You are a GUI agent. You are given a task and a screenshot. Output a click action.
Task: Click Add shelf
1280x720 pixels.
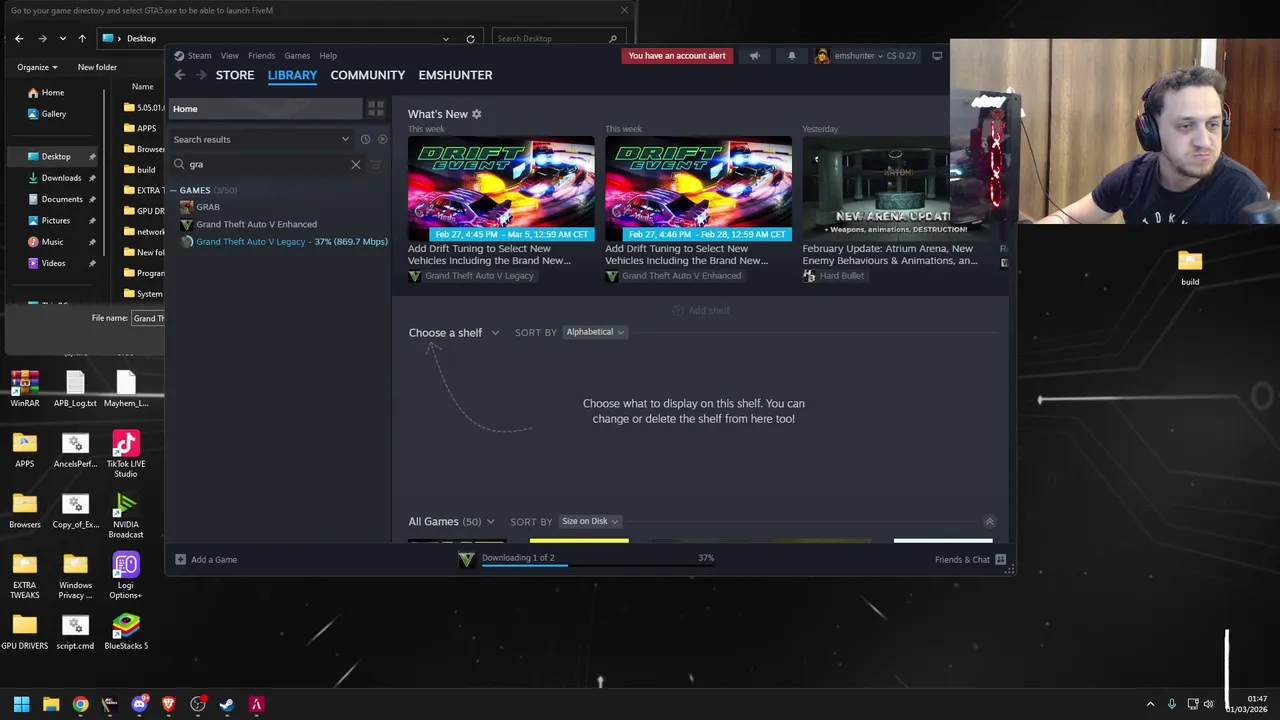click(700, 311)
